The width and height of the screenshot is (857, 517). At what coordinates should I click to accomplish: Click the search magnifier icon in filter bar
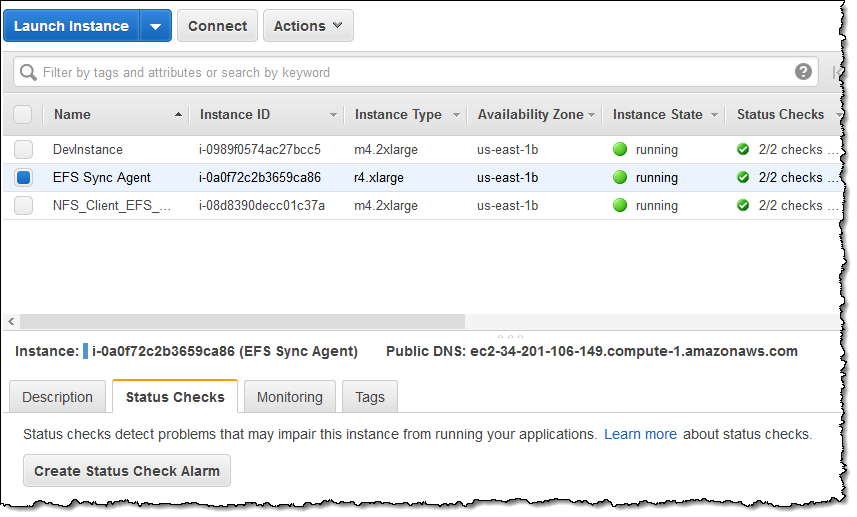28,73
